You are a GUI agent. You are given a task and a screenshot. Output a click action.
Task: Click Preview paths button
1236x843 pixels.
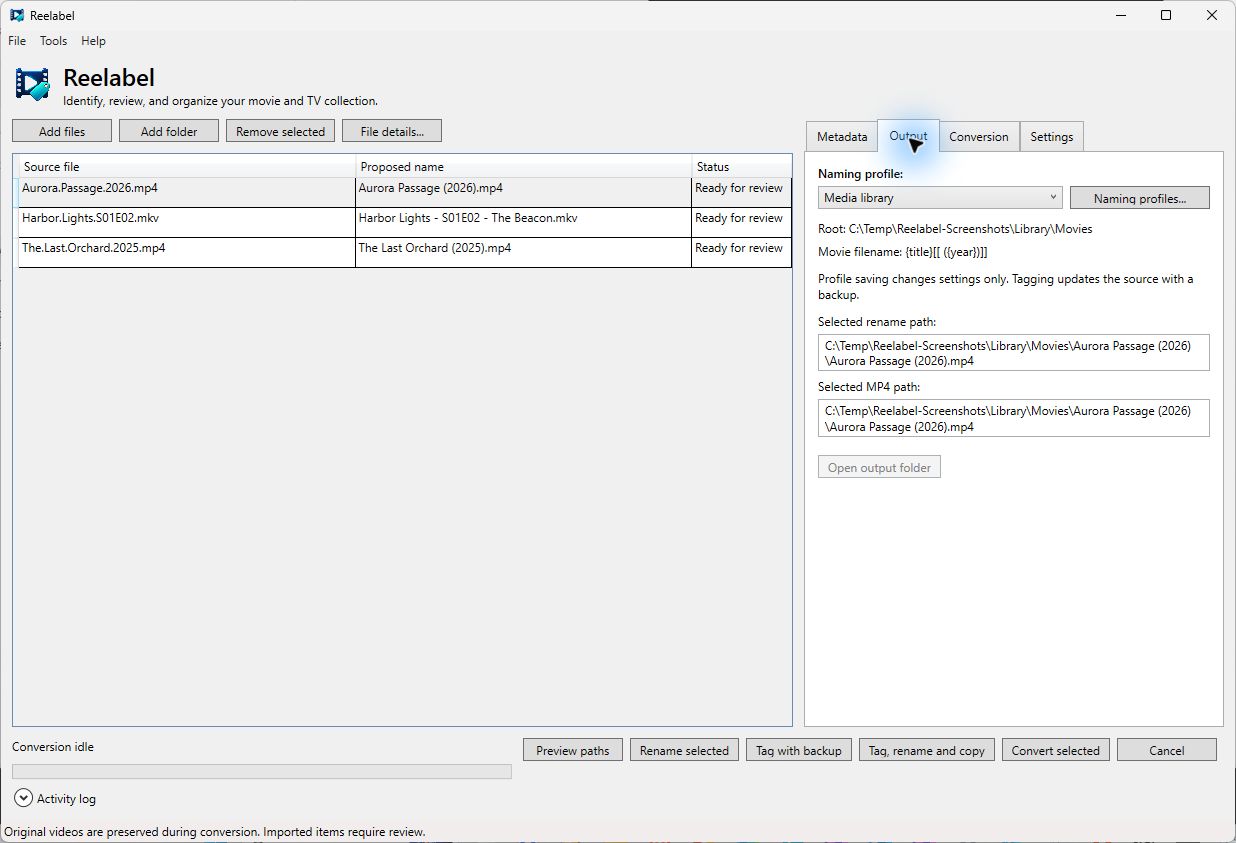click(x=573, y=750)
